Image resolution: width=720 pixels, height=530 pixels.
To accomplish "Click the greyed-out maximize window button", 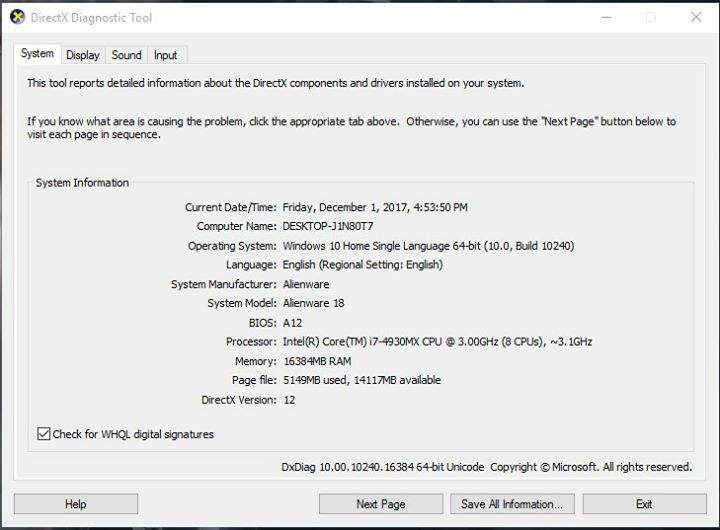I will pyautogui.click(x=650, y=17).
